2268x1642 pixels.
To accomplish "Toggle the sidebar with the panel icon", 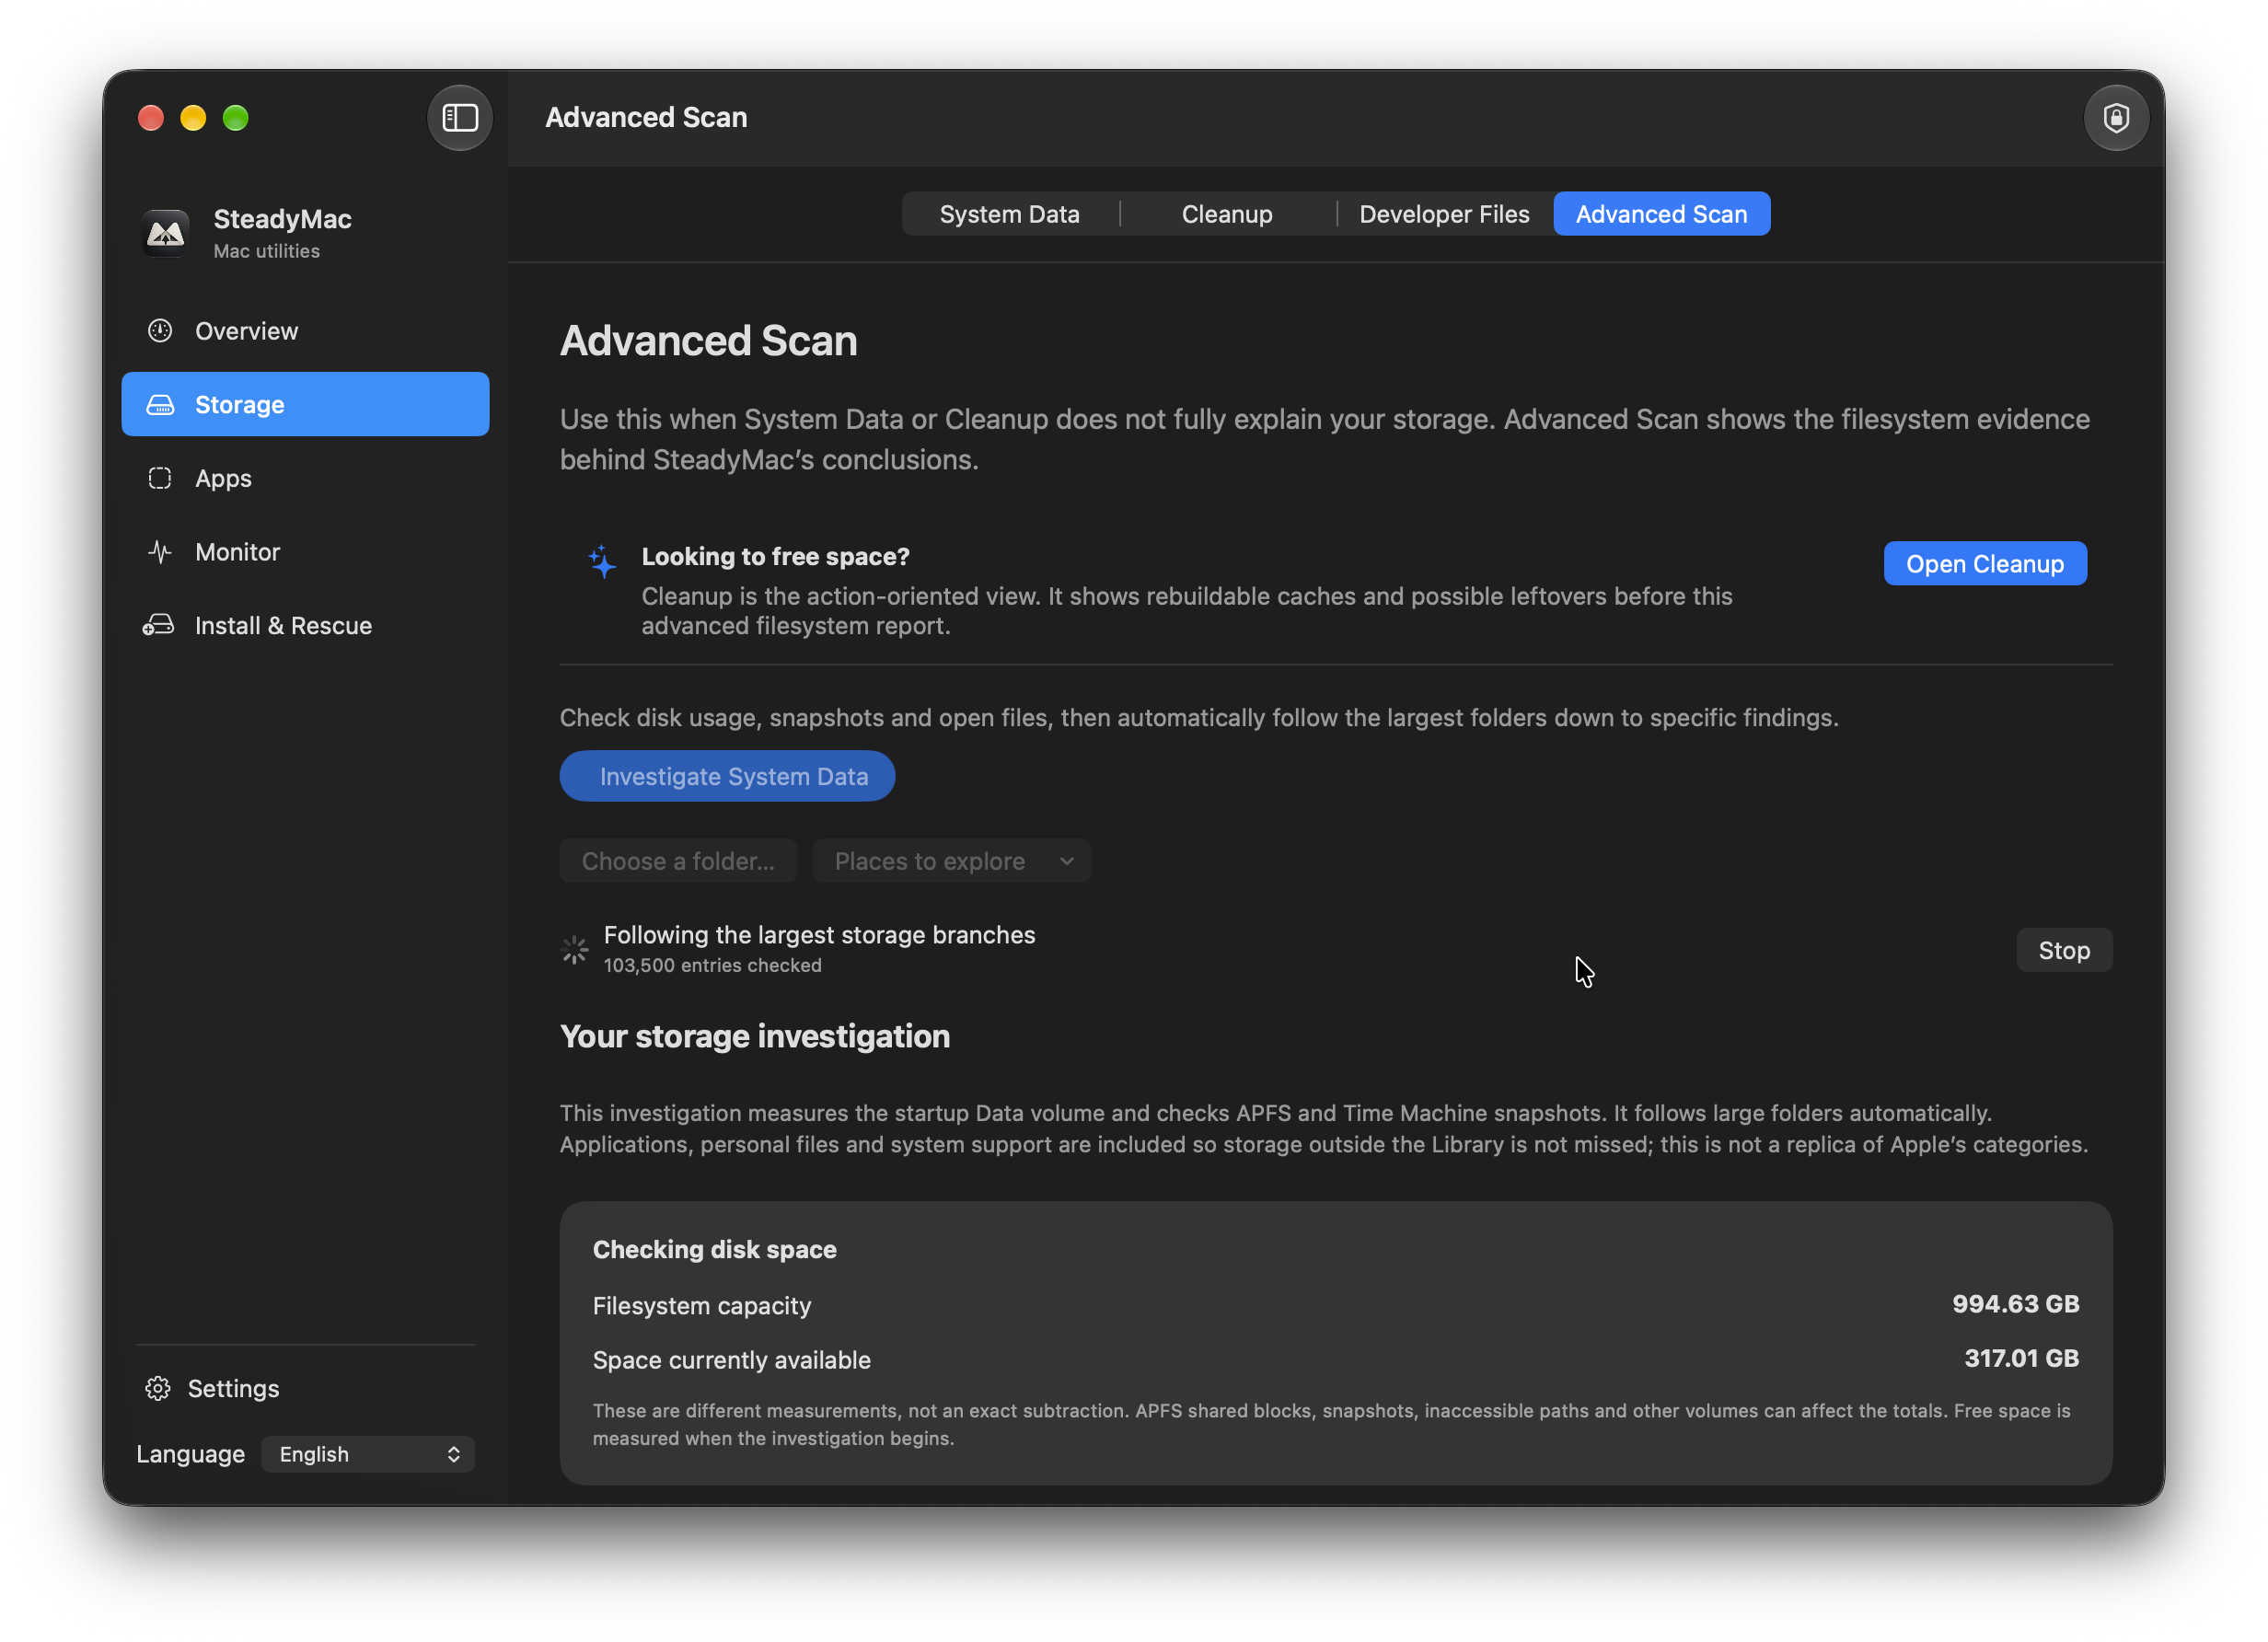I will coord(460,118).
